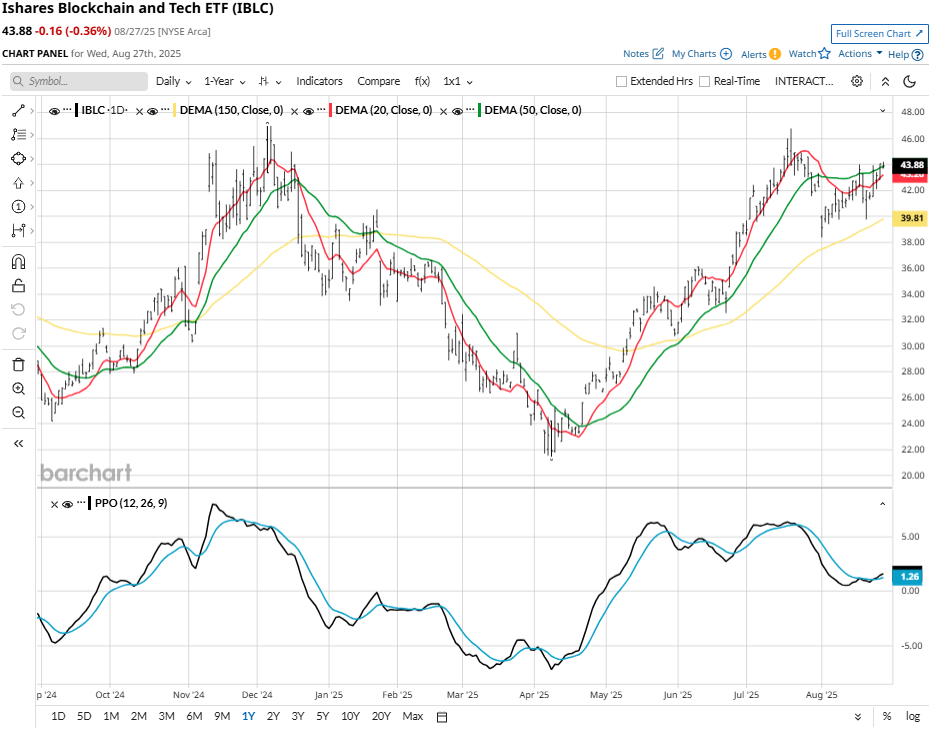949x737 pixels.
Task: Zoom out of the chart
Action: (x=18, y=413)
